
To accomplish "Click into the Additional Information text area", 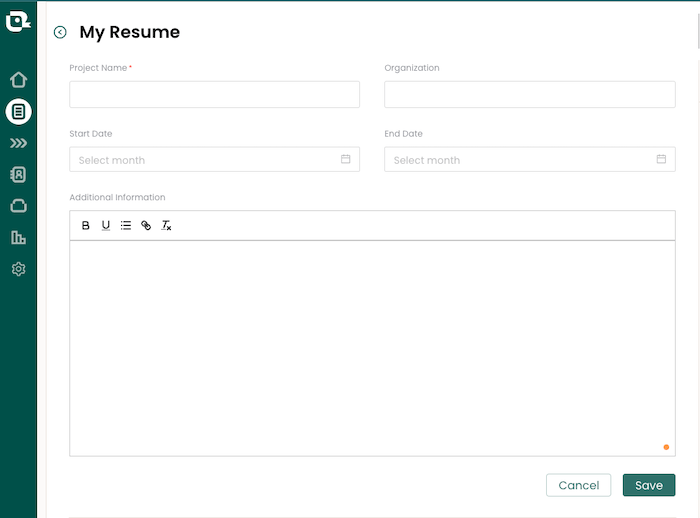I will pos(372,348).
